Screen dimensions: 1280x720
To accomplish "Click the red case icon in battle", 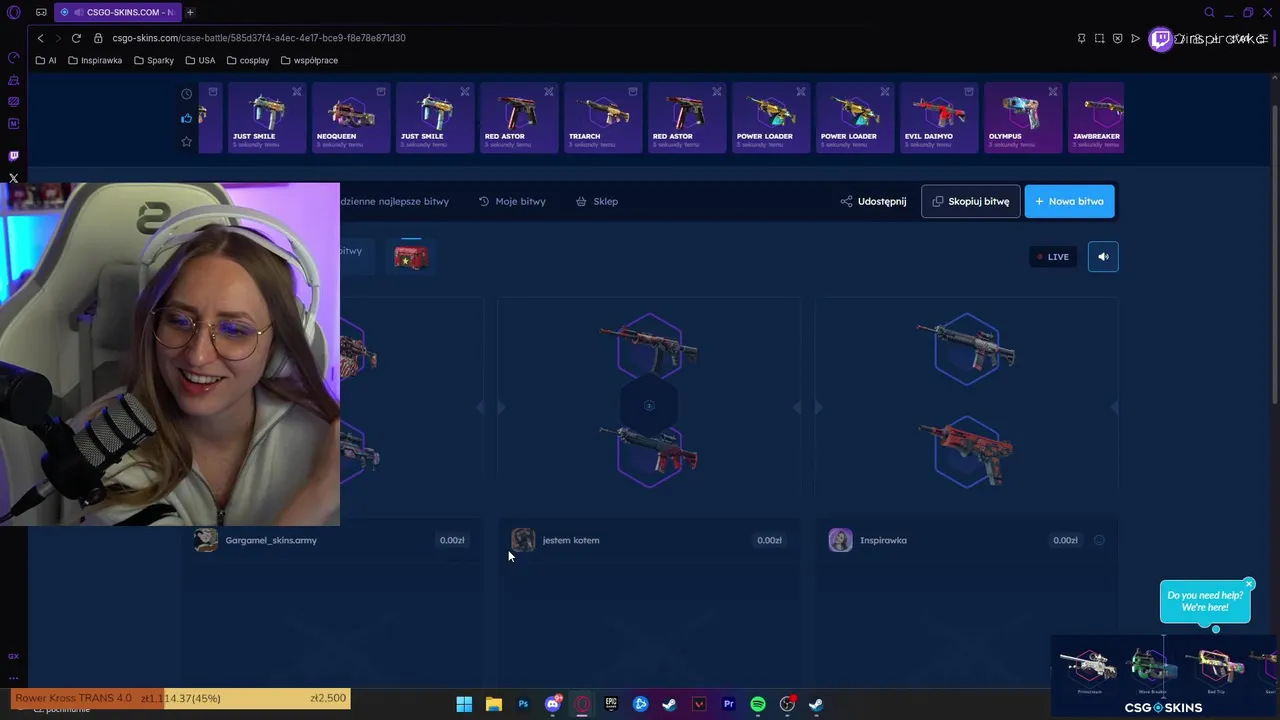I will coord(411,256).
